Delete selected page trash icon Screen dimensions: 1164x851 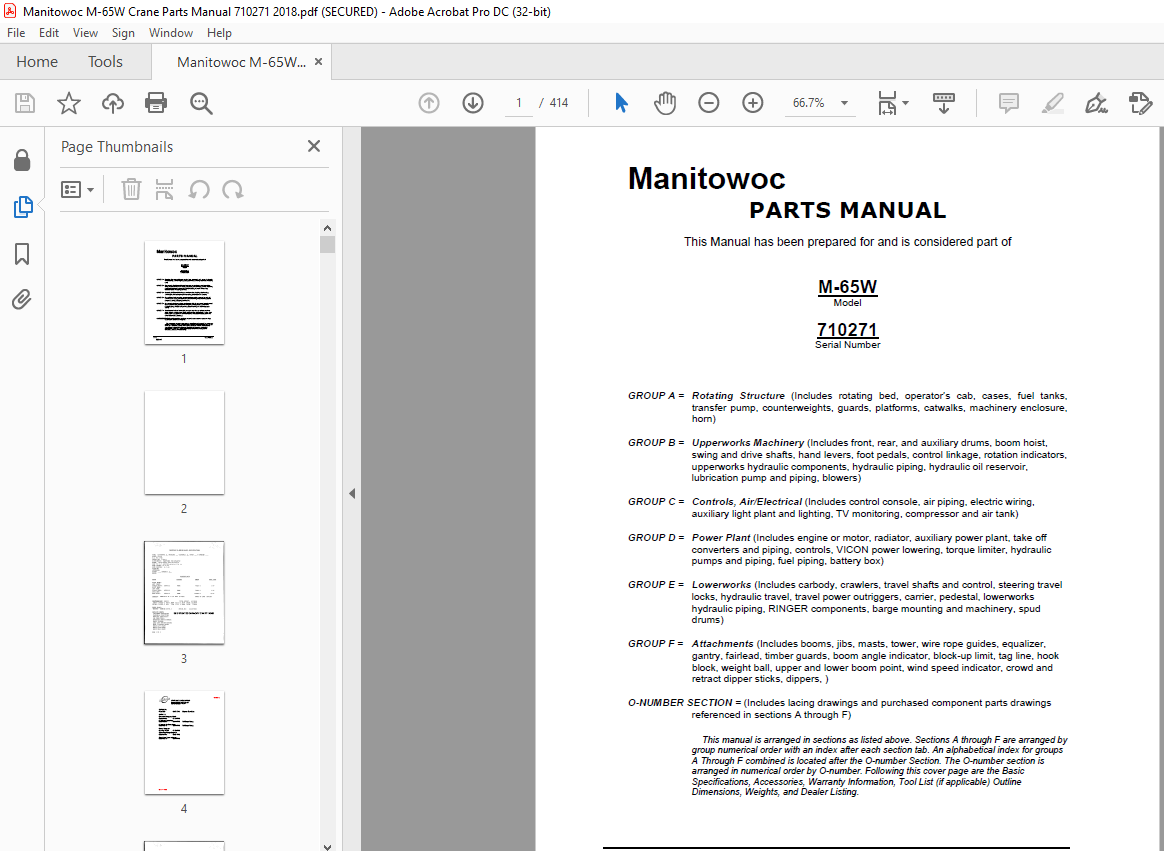click(x=131, y=189)
